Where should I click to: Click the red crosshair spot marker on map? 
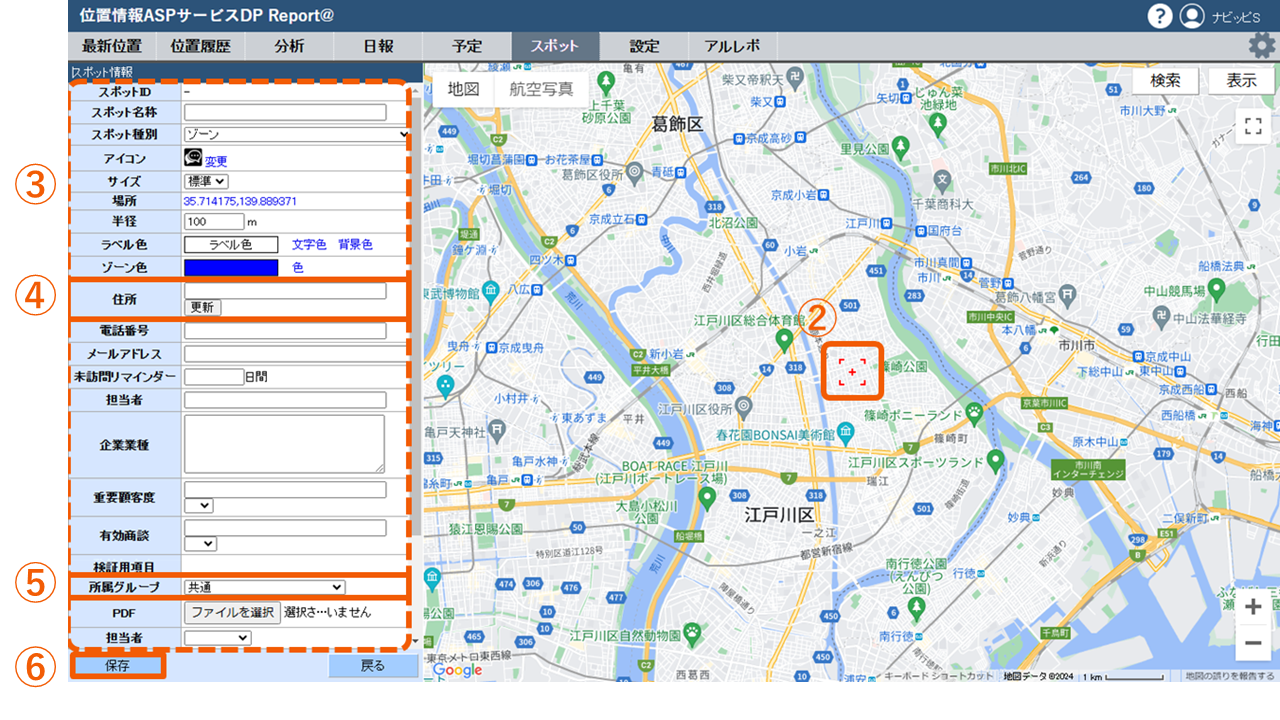tap(852, 372)
